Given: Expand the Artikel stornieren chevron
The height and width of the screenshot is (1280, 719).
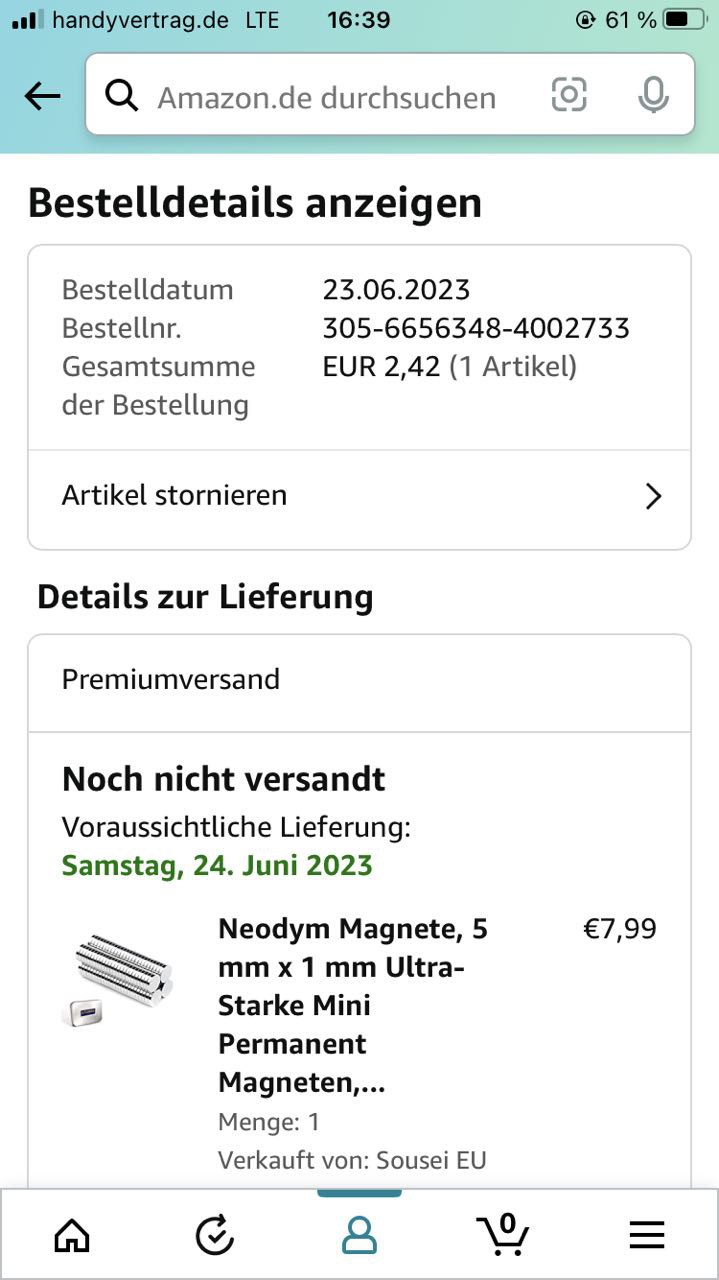Looking at the screenshot, I should click(654, 497).
